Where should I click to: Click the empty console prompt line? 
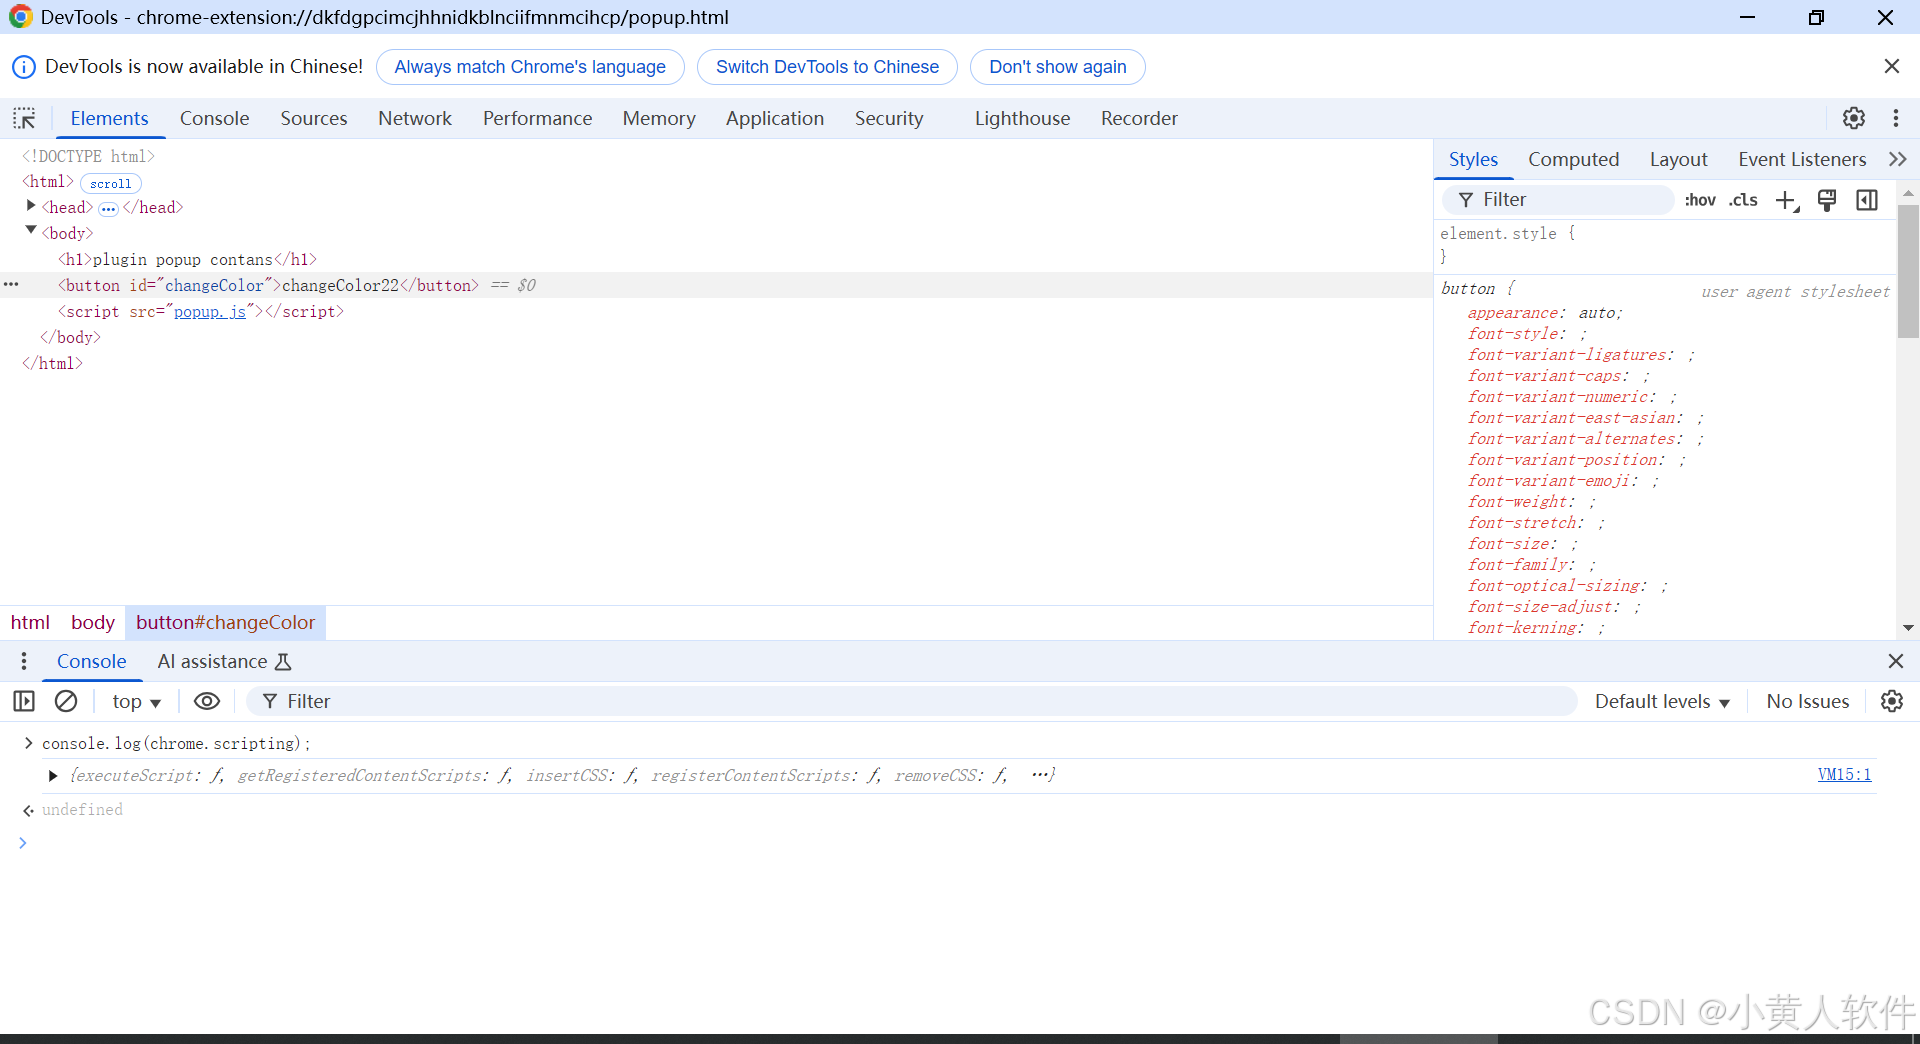click(960, 843)
